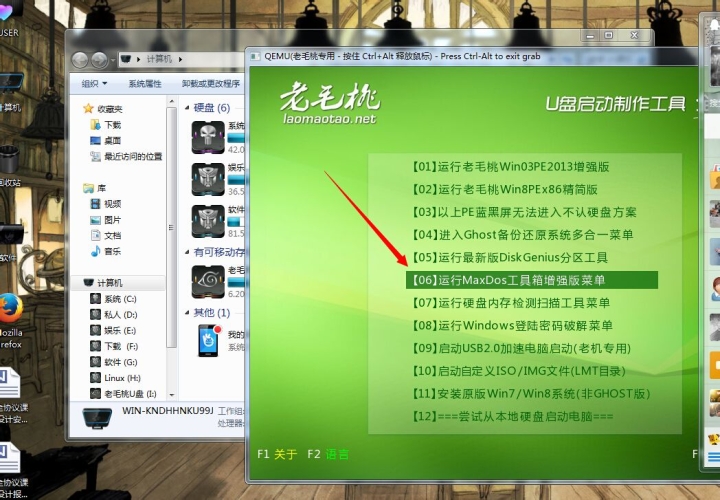Open the recycle bin desktop icon
The width and height of the screenshot is (720, 500).
pos(8,160)
